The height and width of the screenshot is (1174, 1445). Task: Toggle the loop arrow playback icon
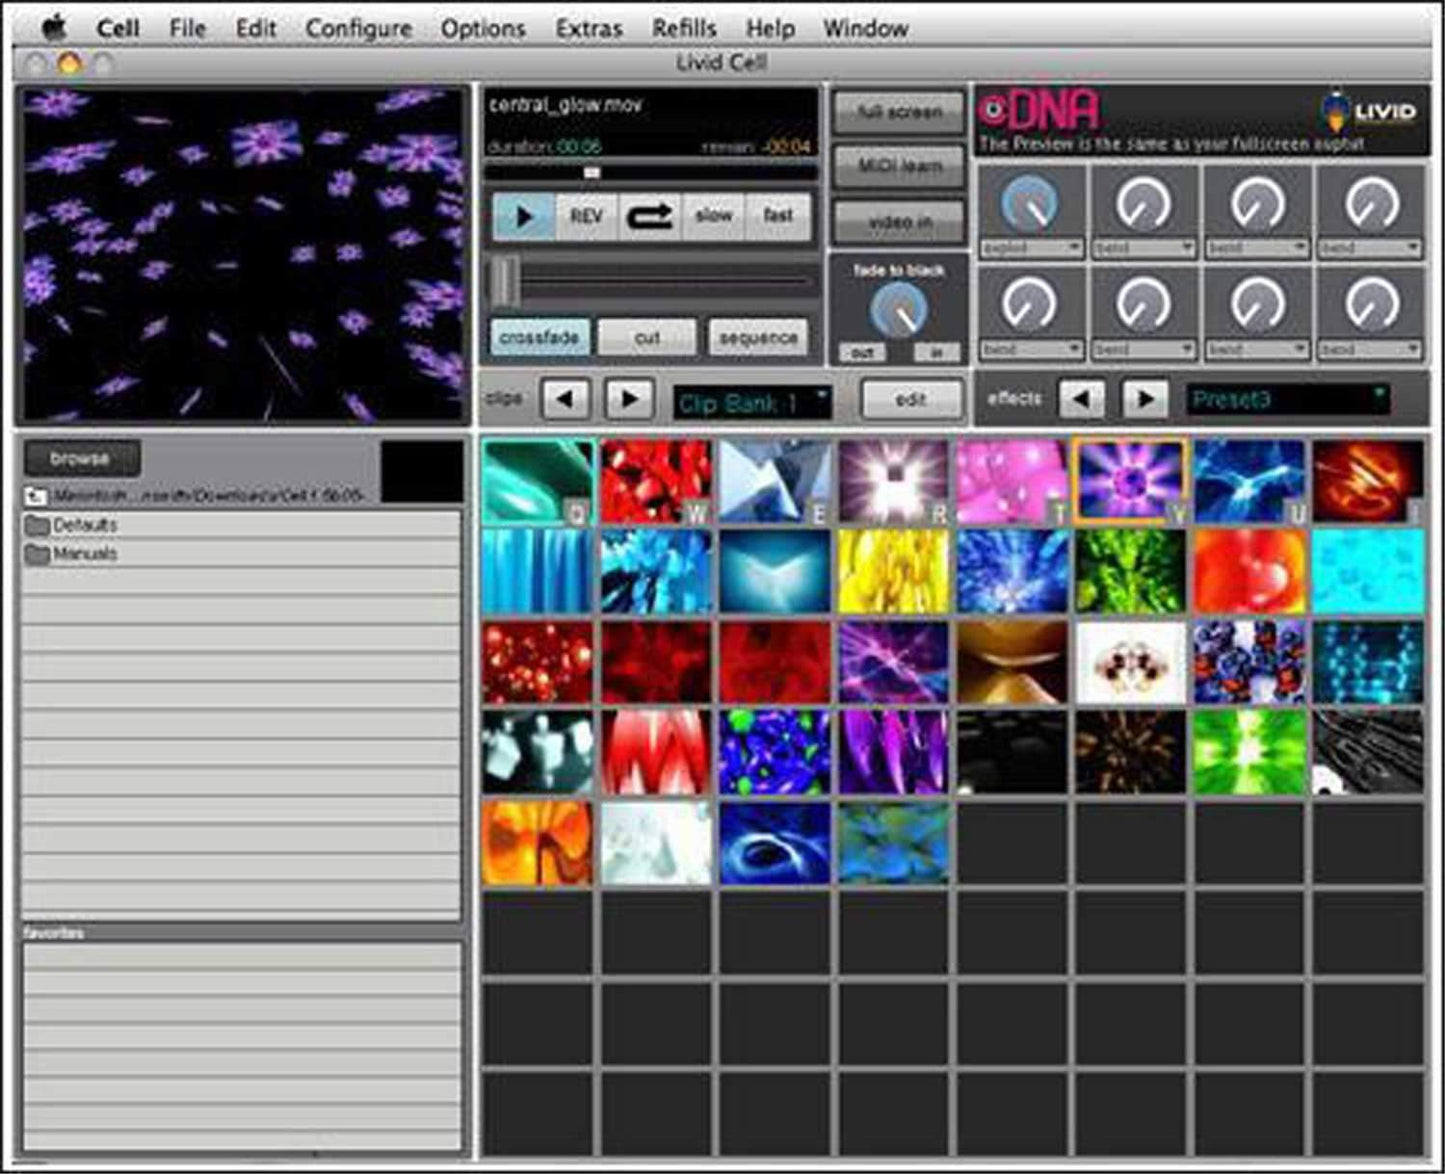[649, 217]
